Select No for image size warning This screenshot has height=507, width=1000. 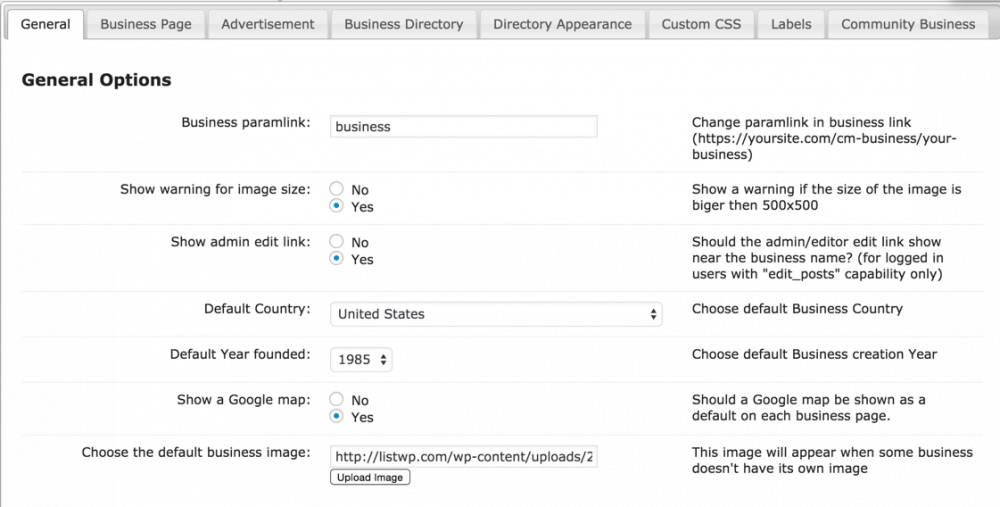(x=337, y=189)
